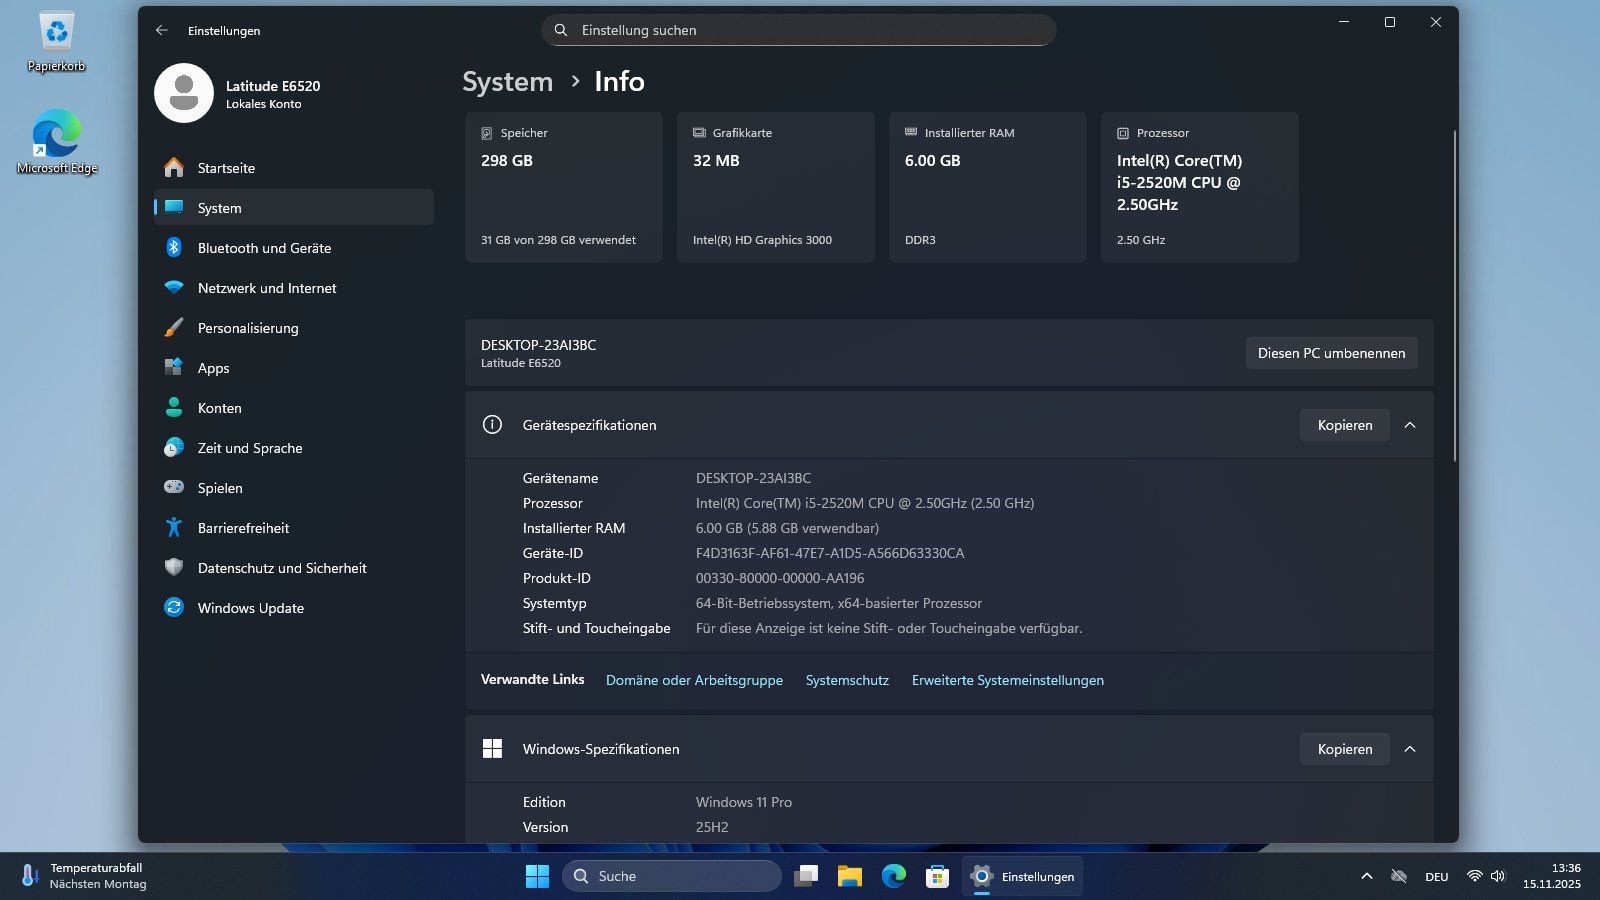1600x900 pixels.
Task: Click the Datenschutz shield icon
Action: tap(174, 567)
